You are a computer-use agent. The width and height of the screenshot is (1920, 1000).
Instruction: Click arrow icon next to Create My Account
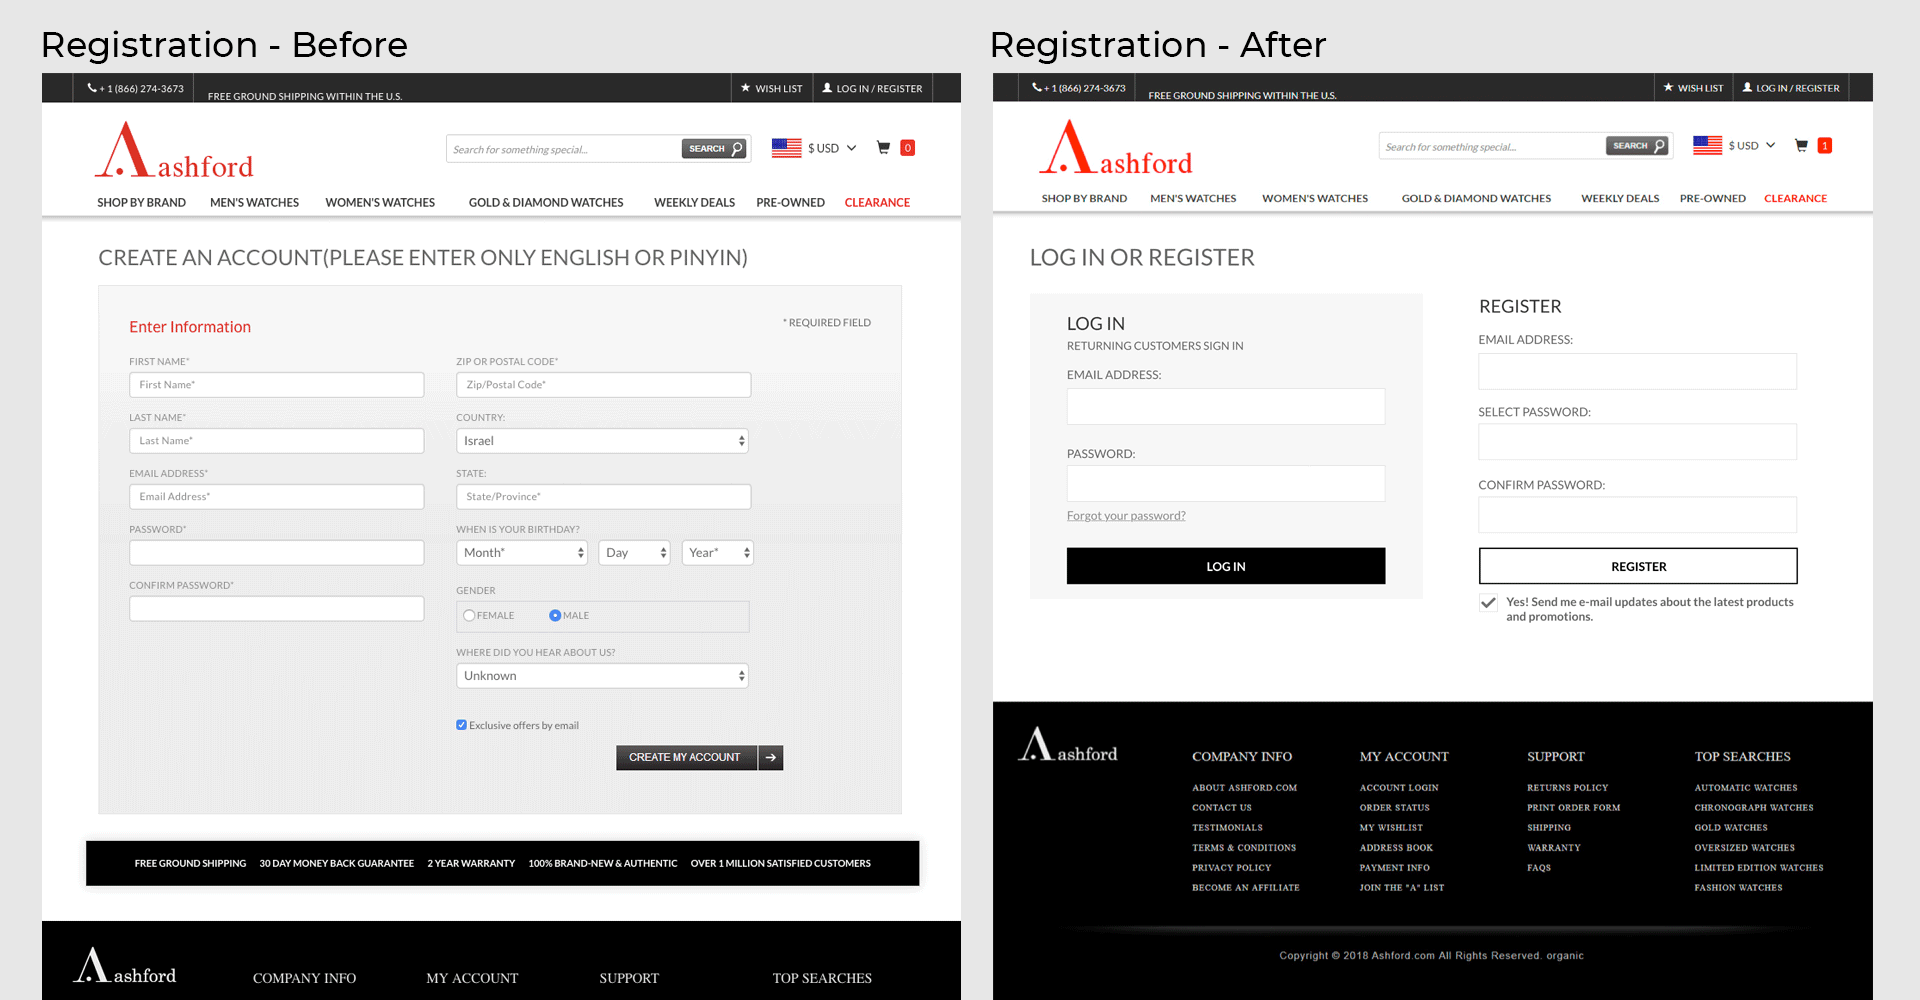coord(770,758)
